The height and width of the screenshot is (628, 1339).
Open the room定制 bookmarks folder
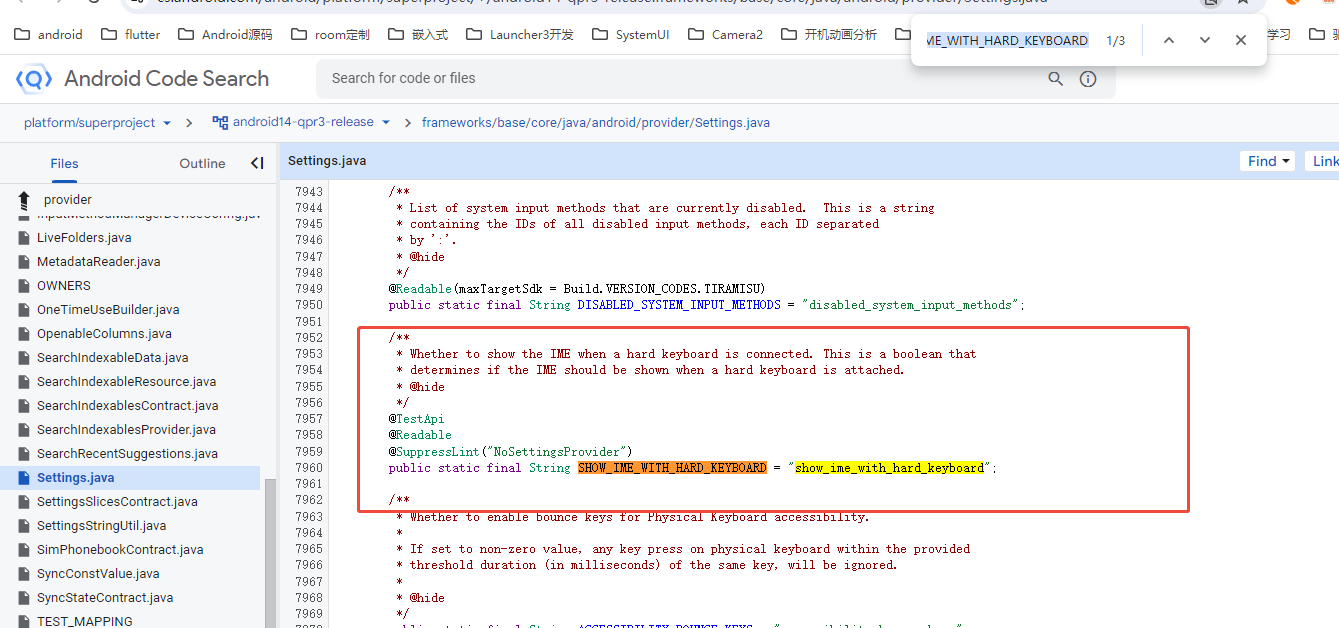(x=330, y=34)
